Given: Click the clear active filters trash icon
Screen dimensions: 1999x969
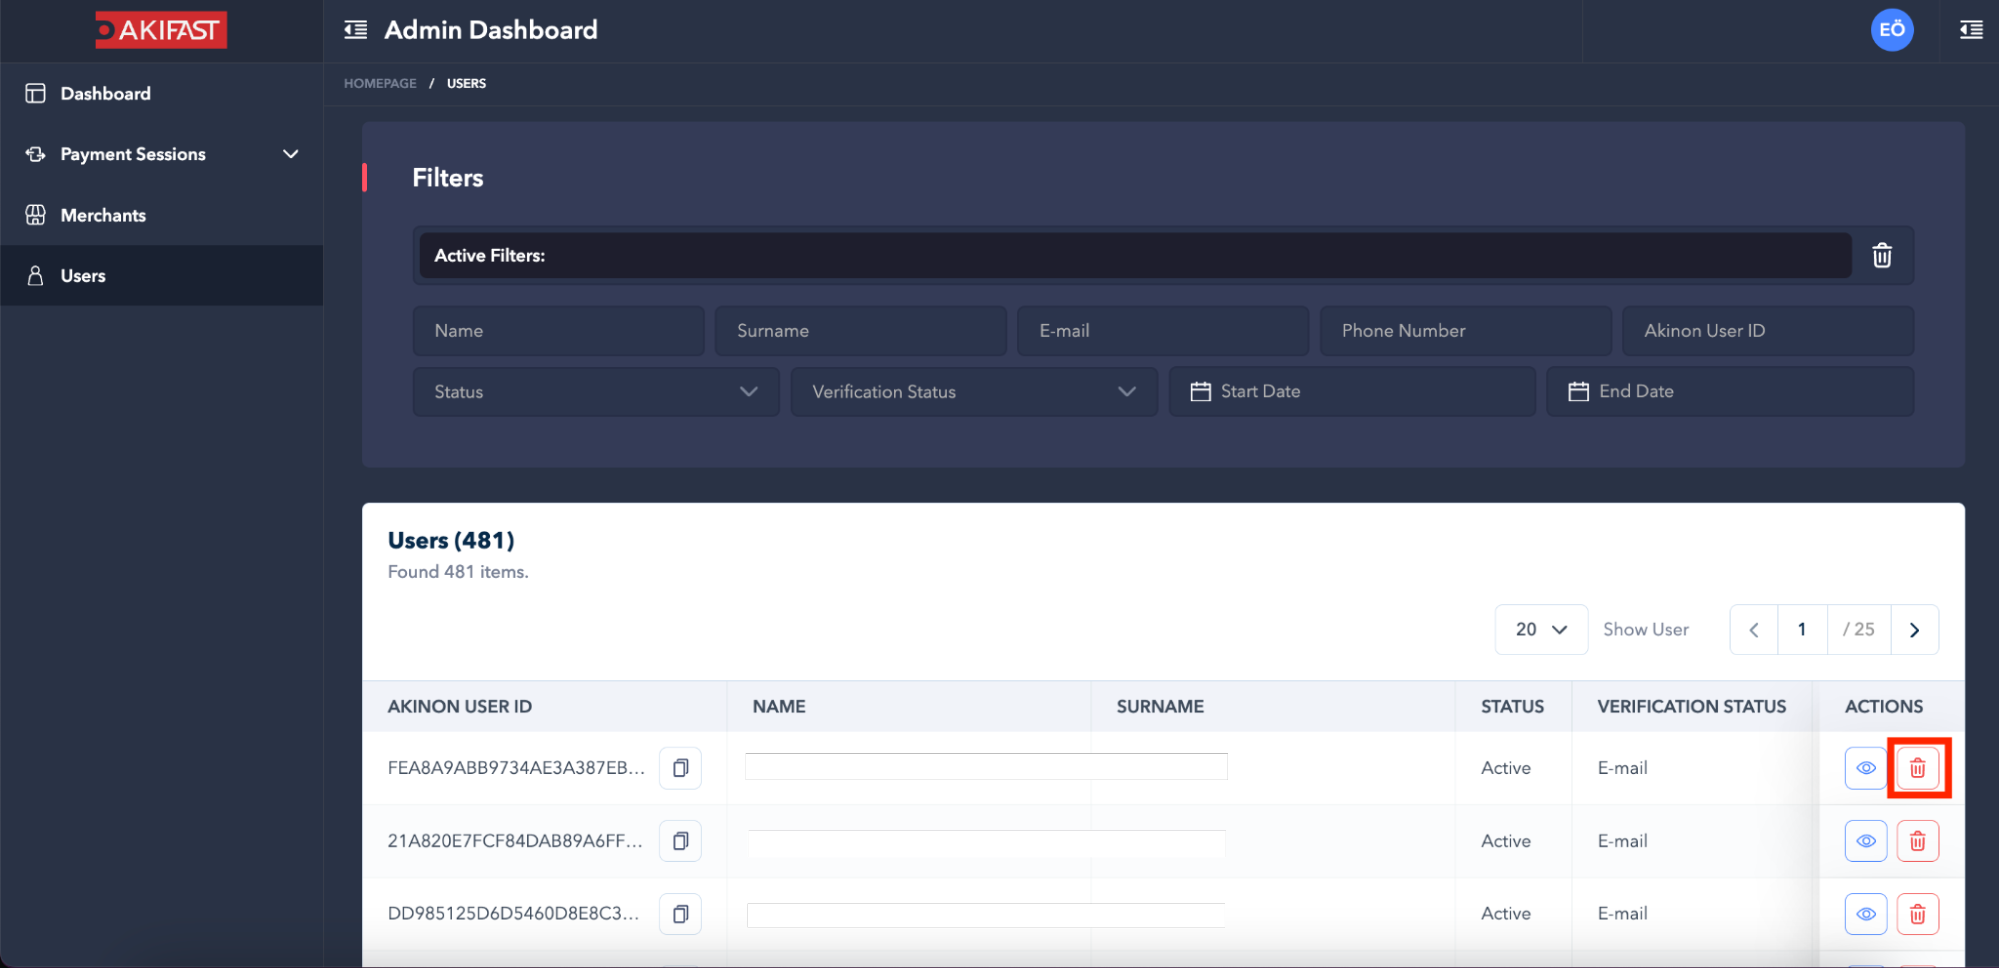Looking at the screenshot, I should click(x=1881, y=256).
